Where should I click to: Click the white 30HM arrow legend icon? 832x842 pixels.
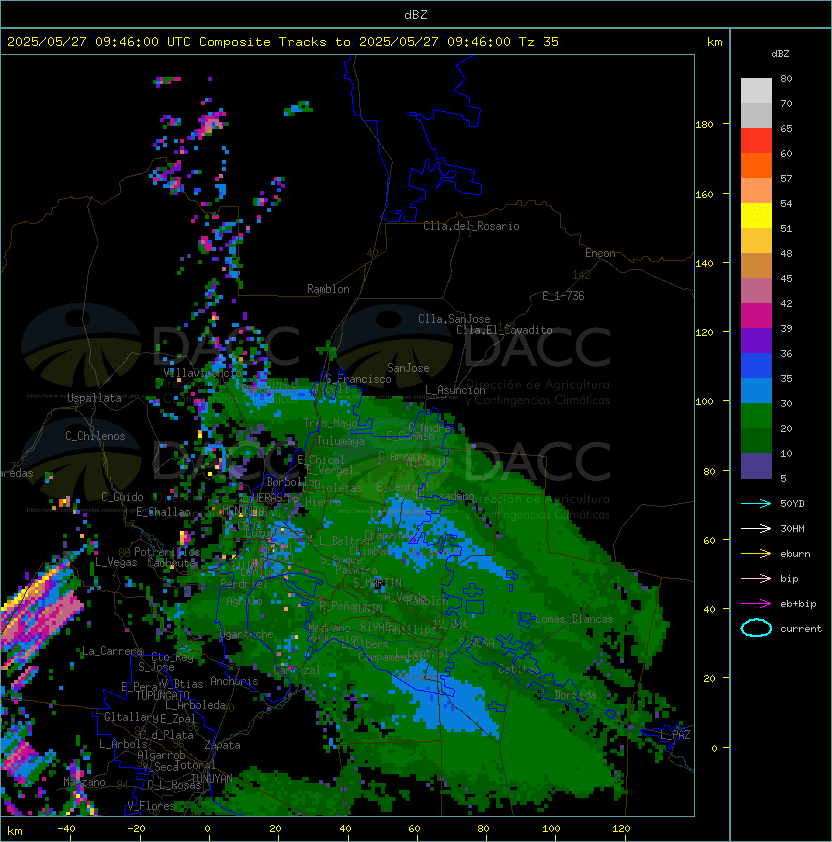click(x=756, y=529)
